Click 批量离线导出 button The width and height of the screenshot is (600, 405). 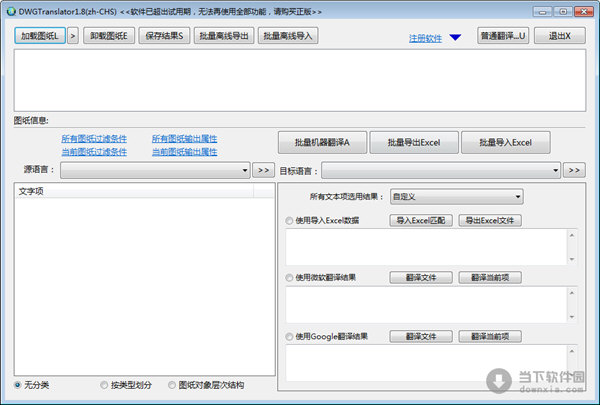pos(225,36)
